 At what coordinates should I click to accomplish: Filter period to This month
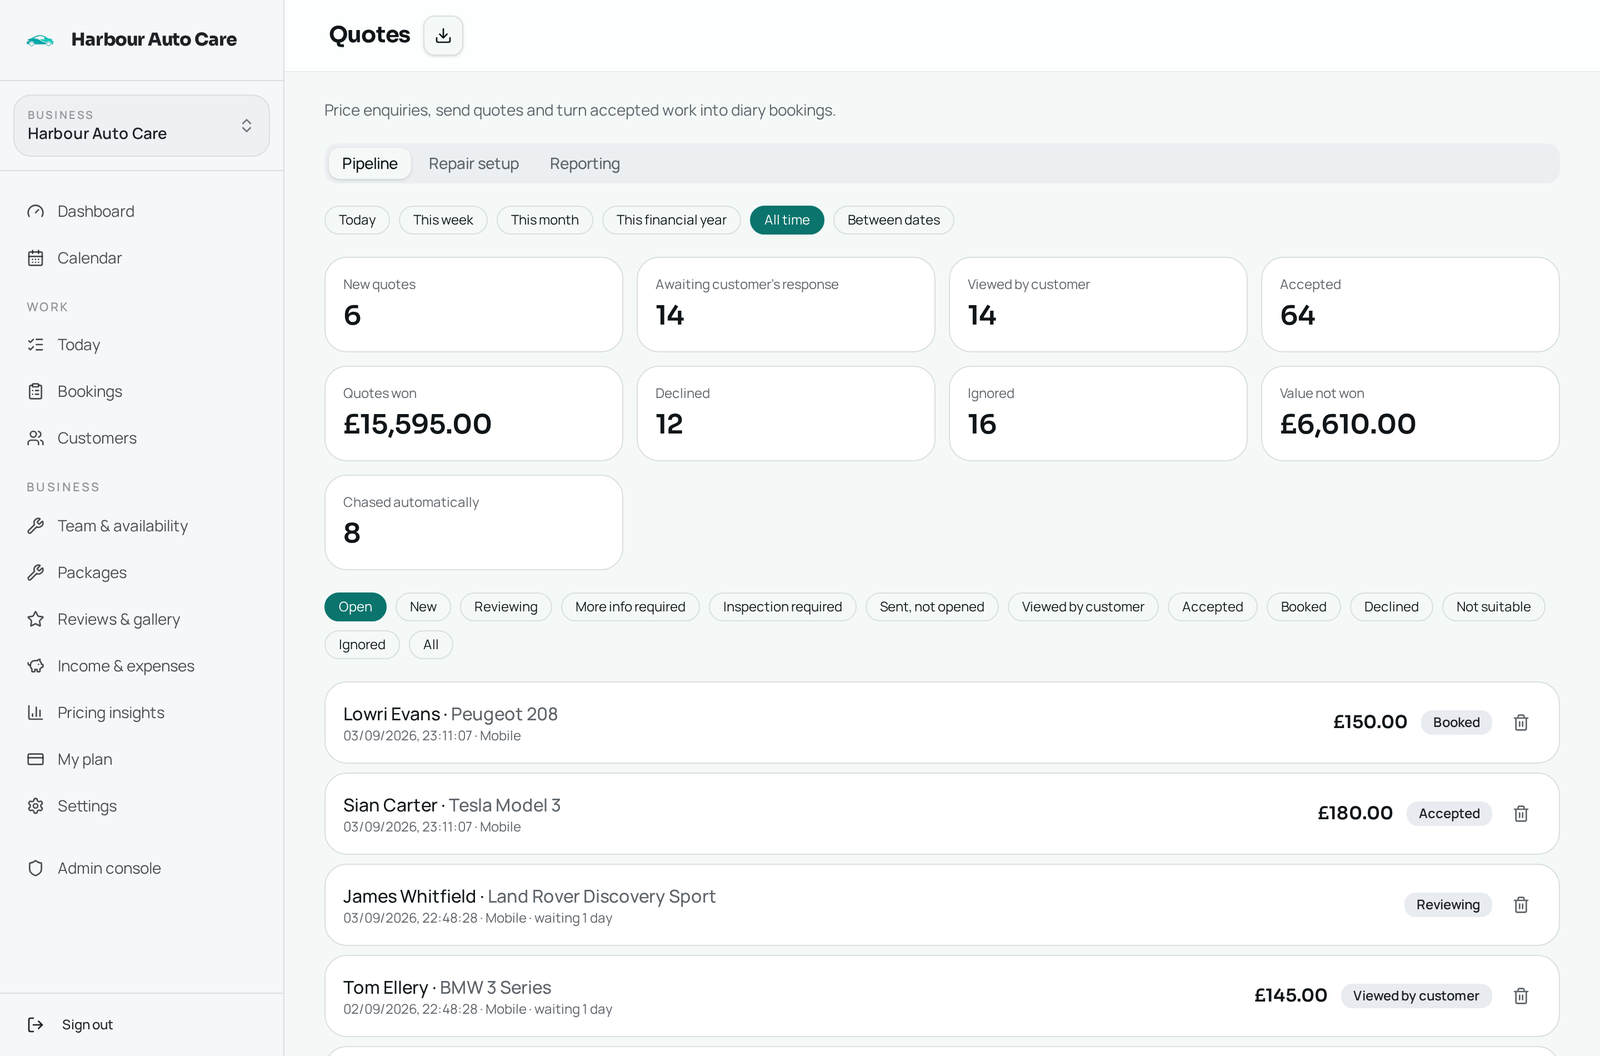click(x=545, y=220)
